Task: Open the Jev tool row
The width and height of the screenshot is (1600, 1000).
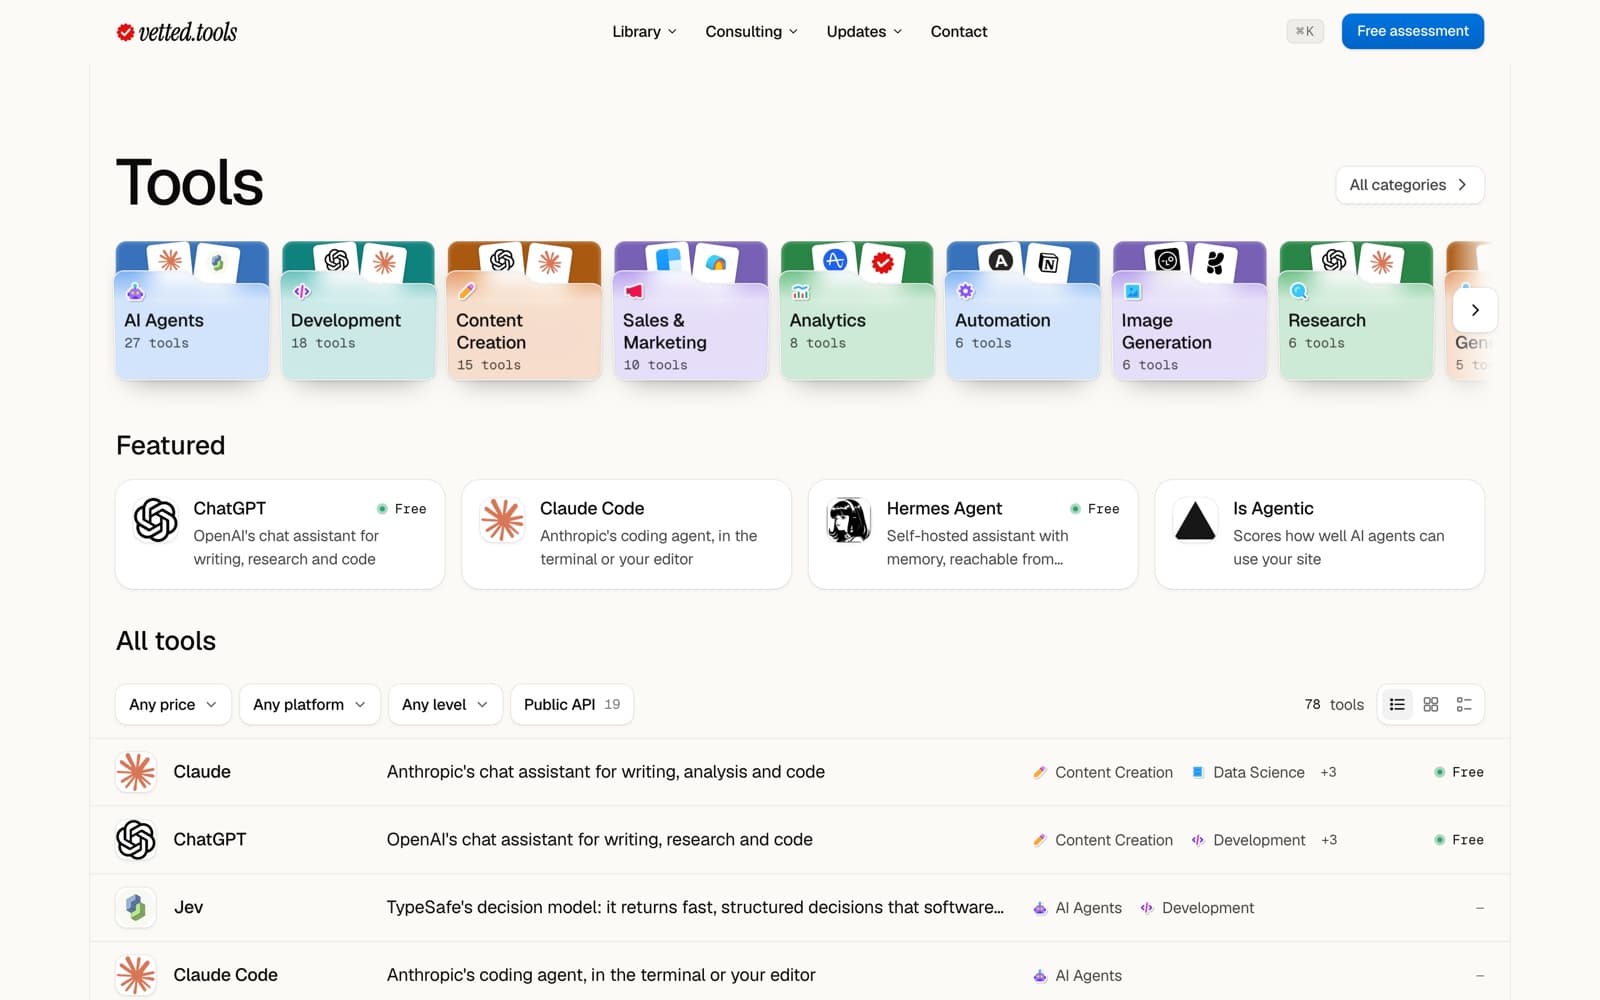Action: pos(800,908)
